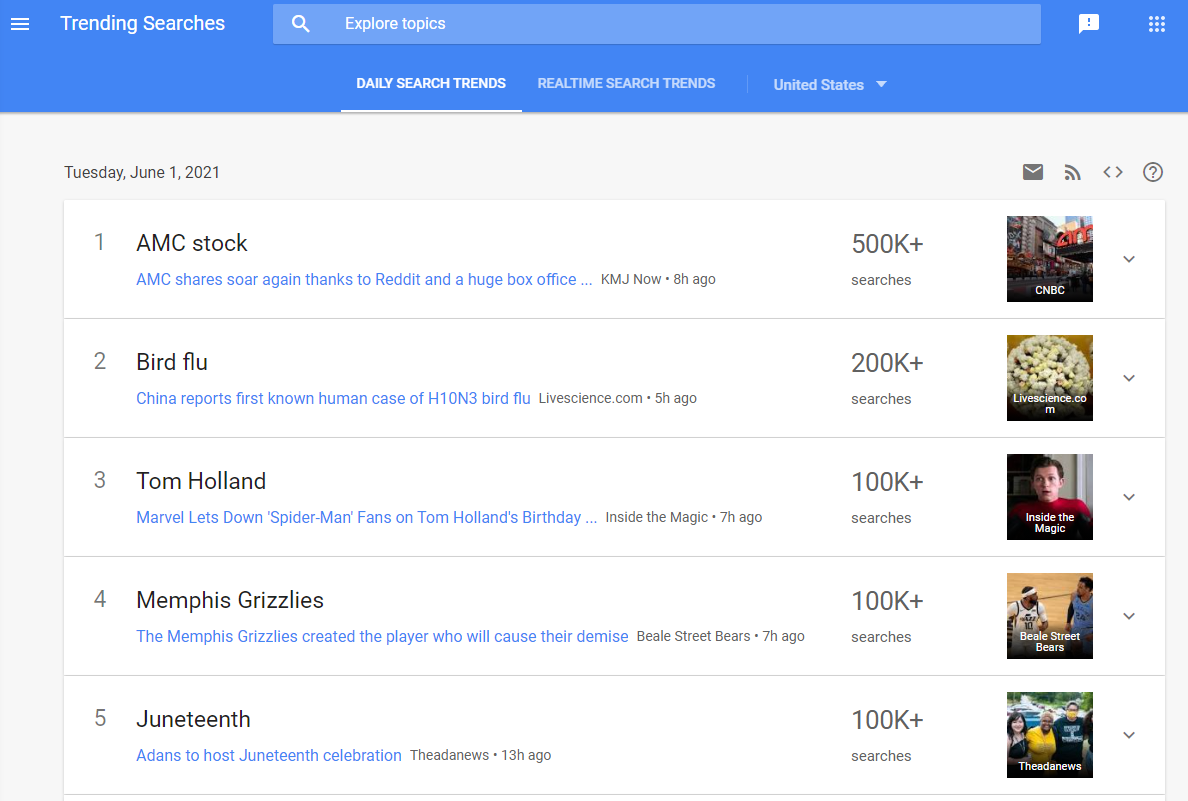Screen dimensions: 1188x801
Task: Open the H10N3 bird flu article link
Action: 333,399
